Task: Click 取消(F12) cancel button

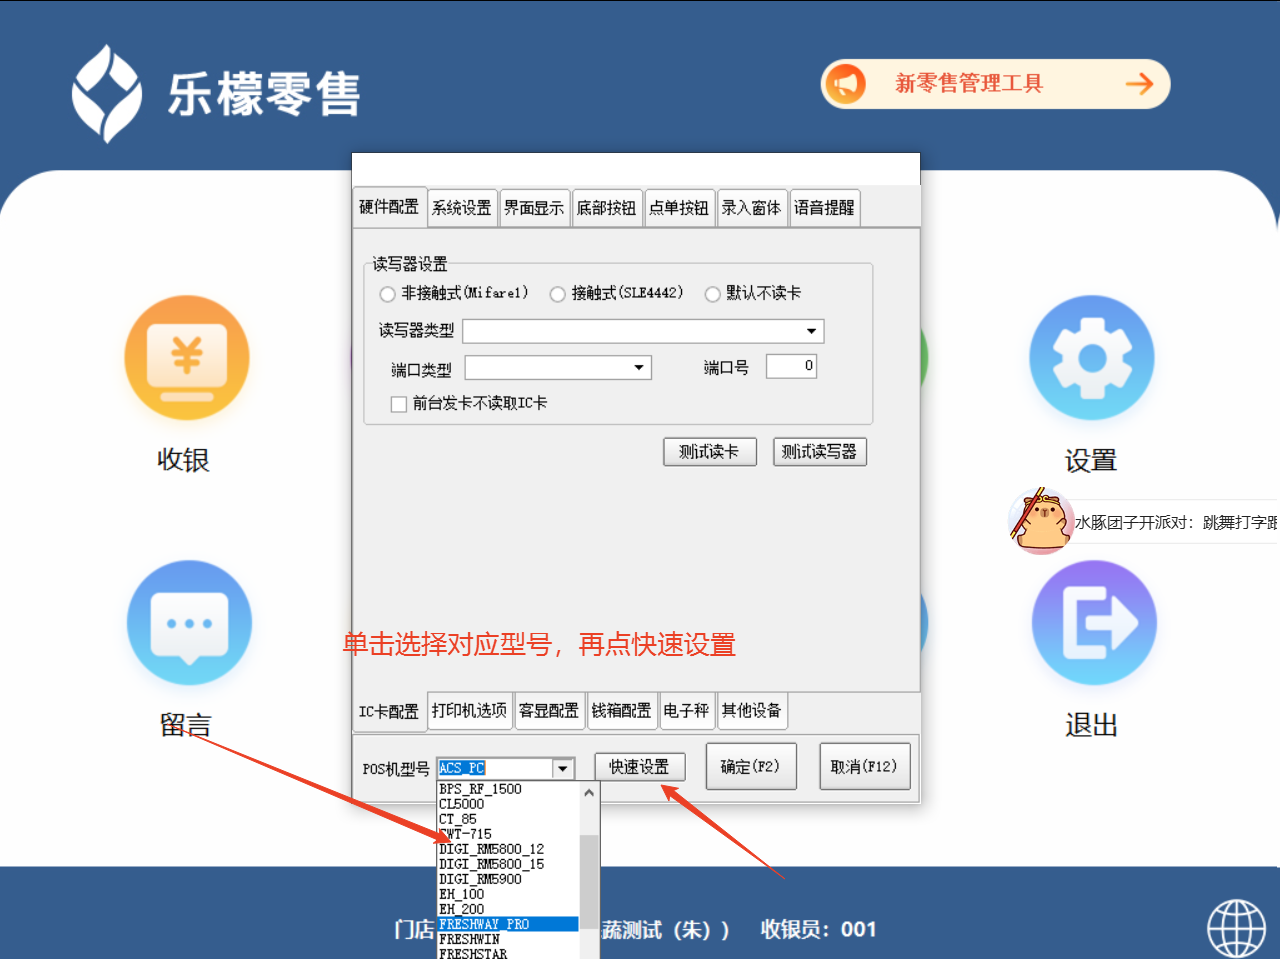Action: click(x=865, y=766)
